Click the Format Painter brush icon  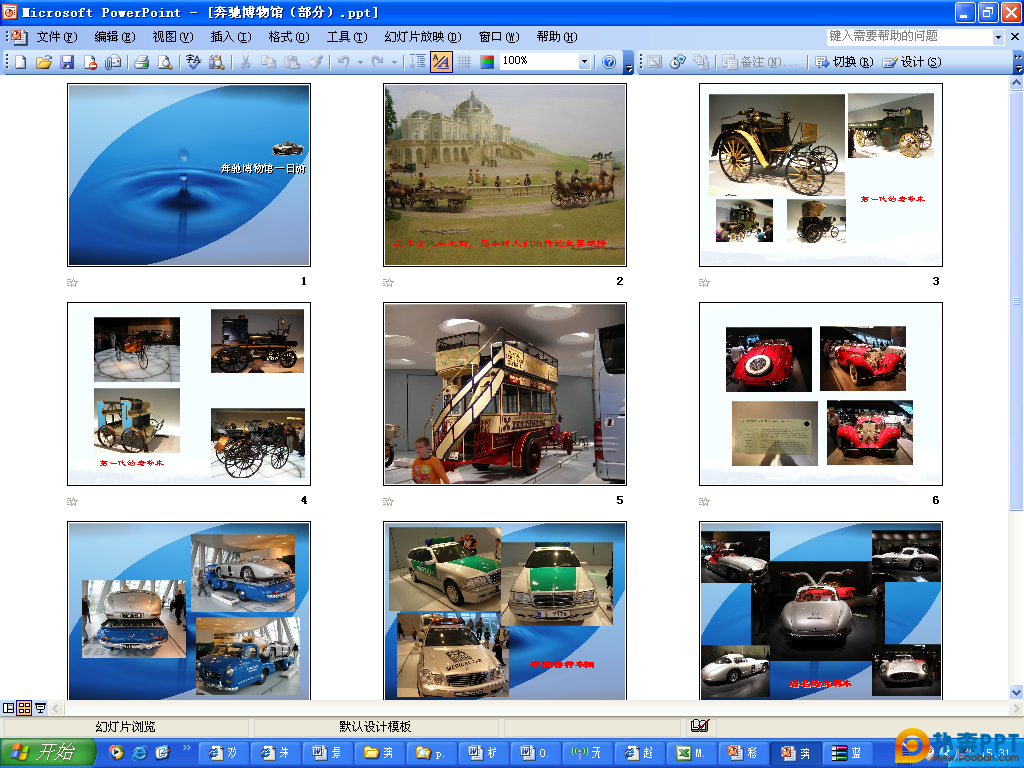[315, 62]
